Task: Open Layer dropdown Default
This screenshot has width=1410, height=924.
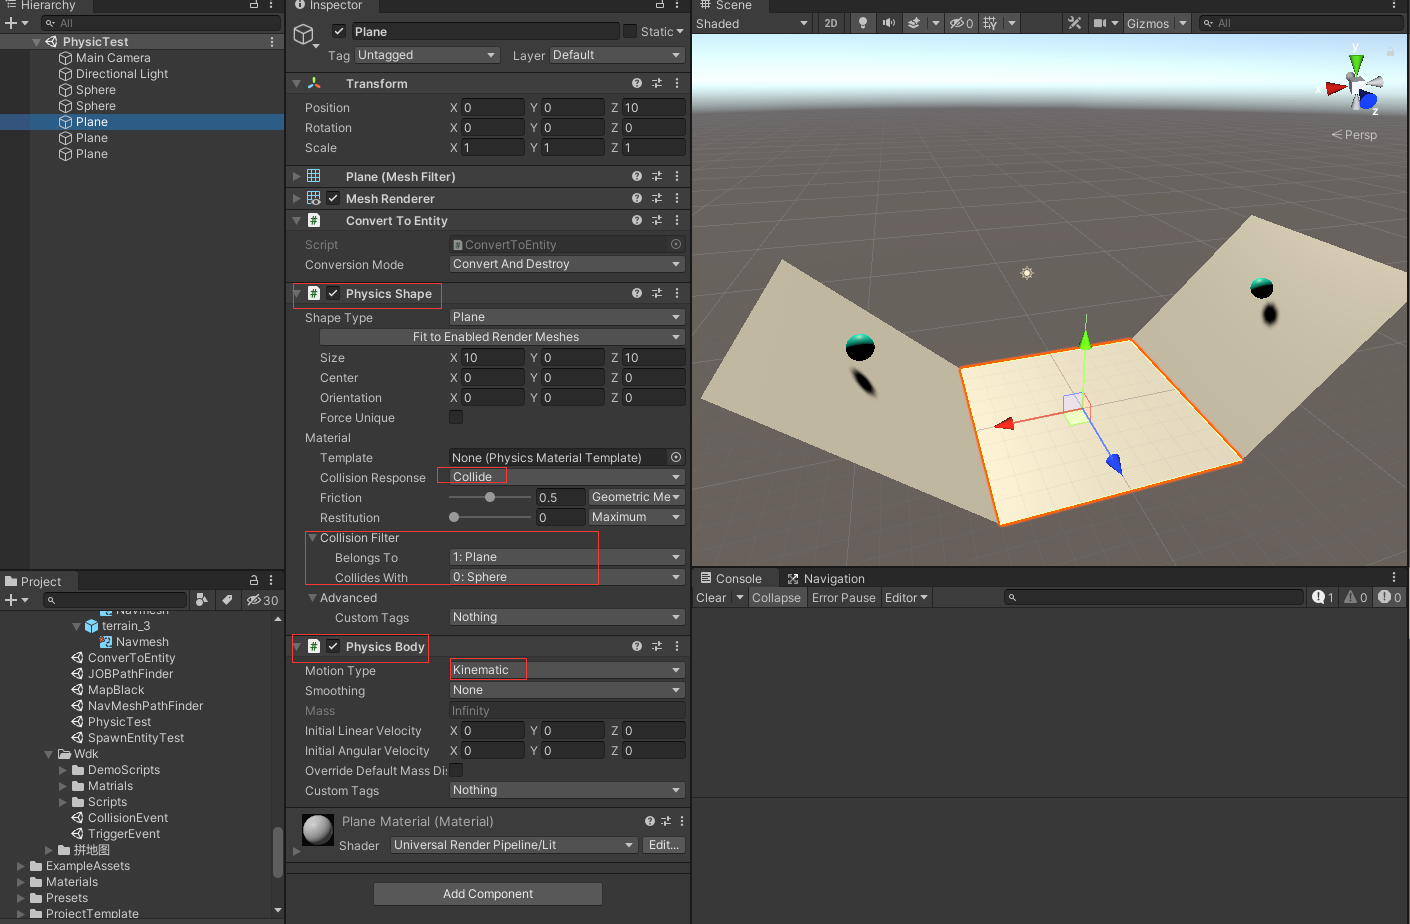Action: click(x=617, y=55)
